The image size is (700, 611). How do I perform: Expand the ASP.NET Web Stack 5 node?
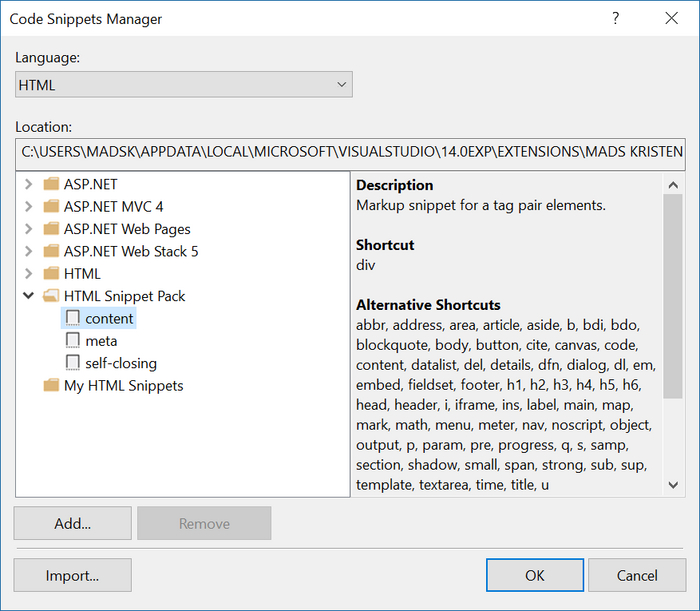[x=28, y=251]
